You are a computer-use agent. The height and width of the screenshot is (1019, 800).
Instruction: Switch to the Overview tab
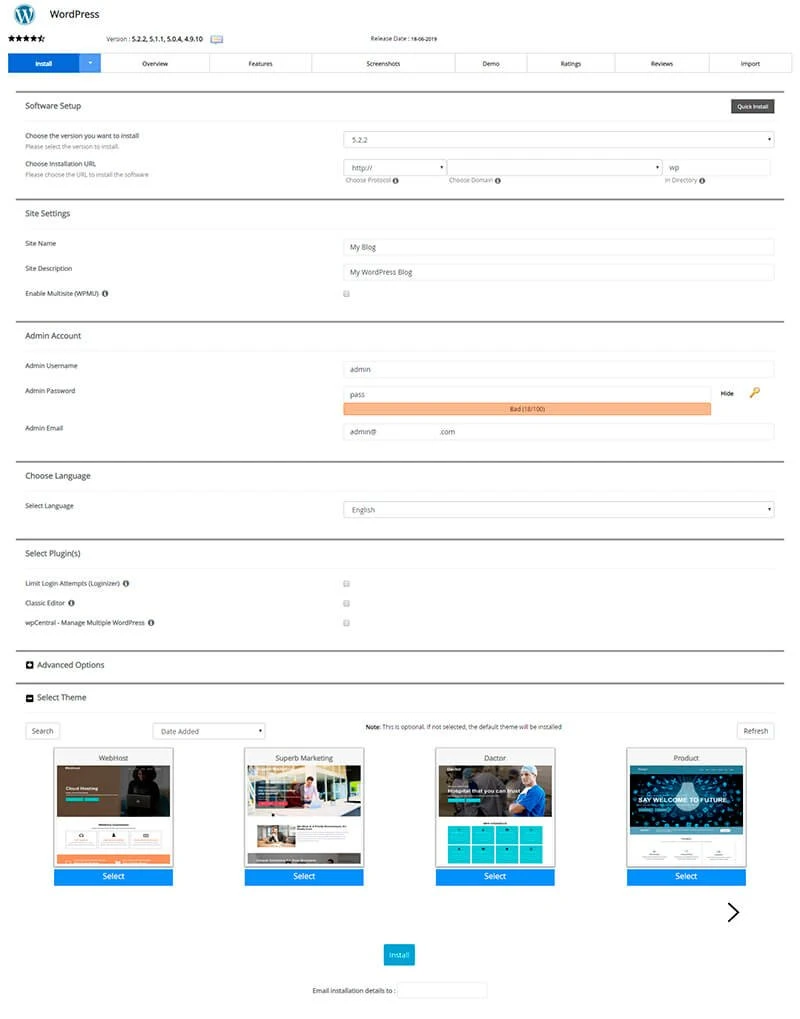coord(155,64)
